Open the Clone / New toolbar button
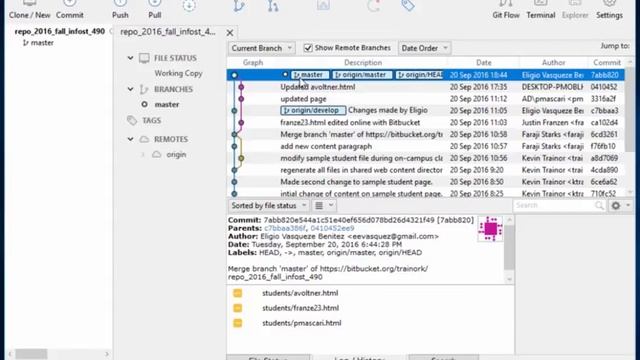This screenshot has width=640, height=360. click(29, 9)
